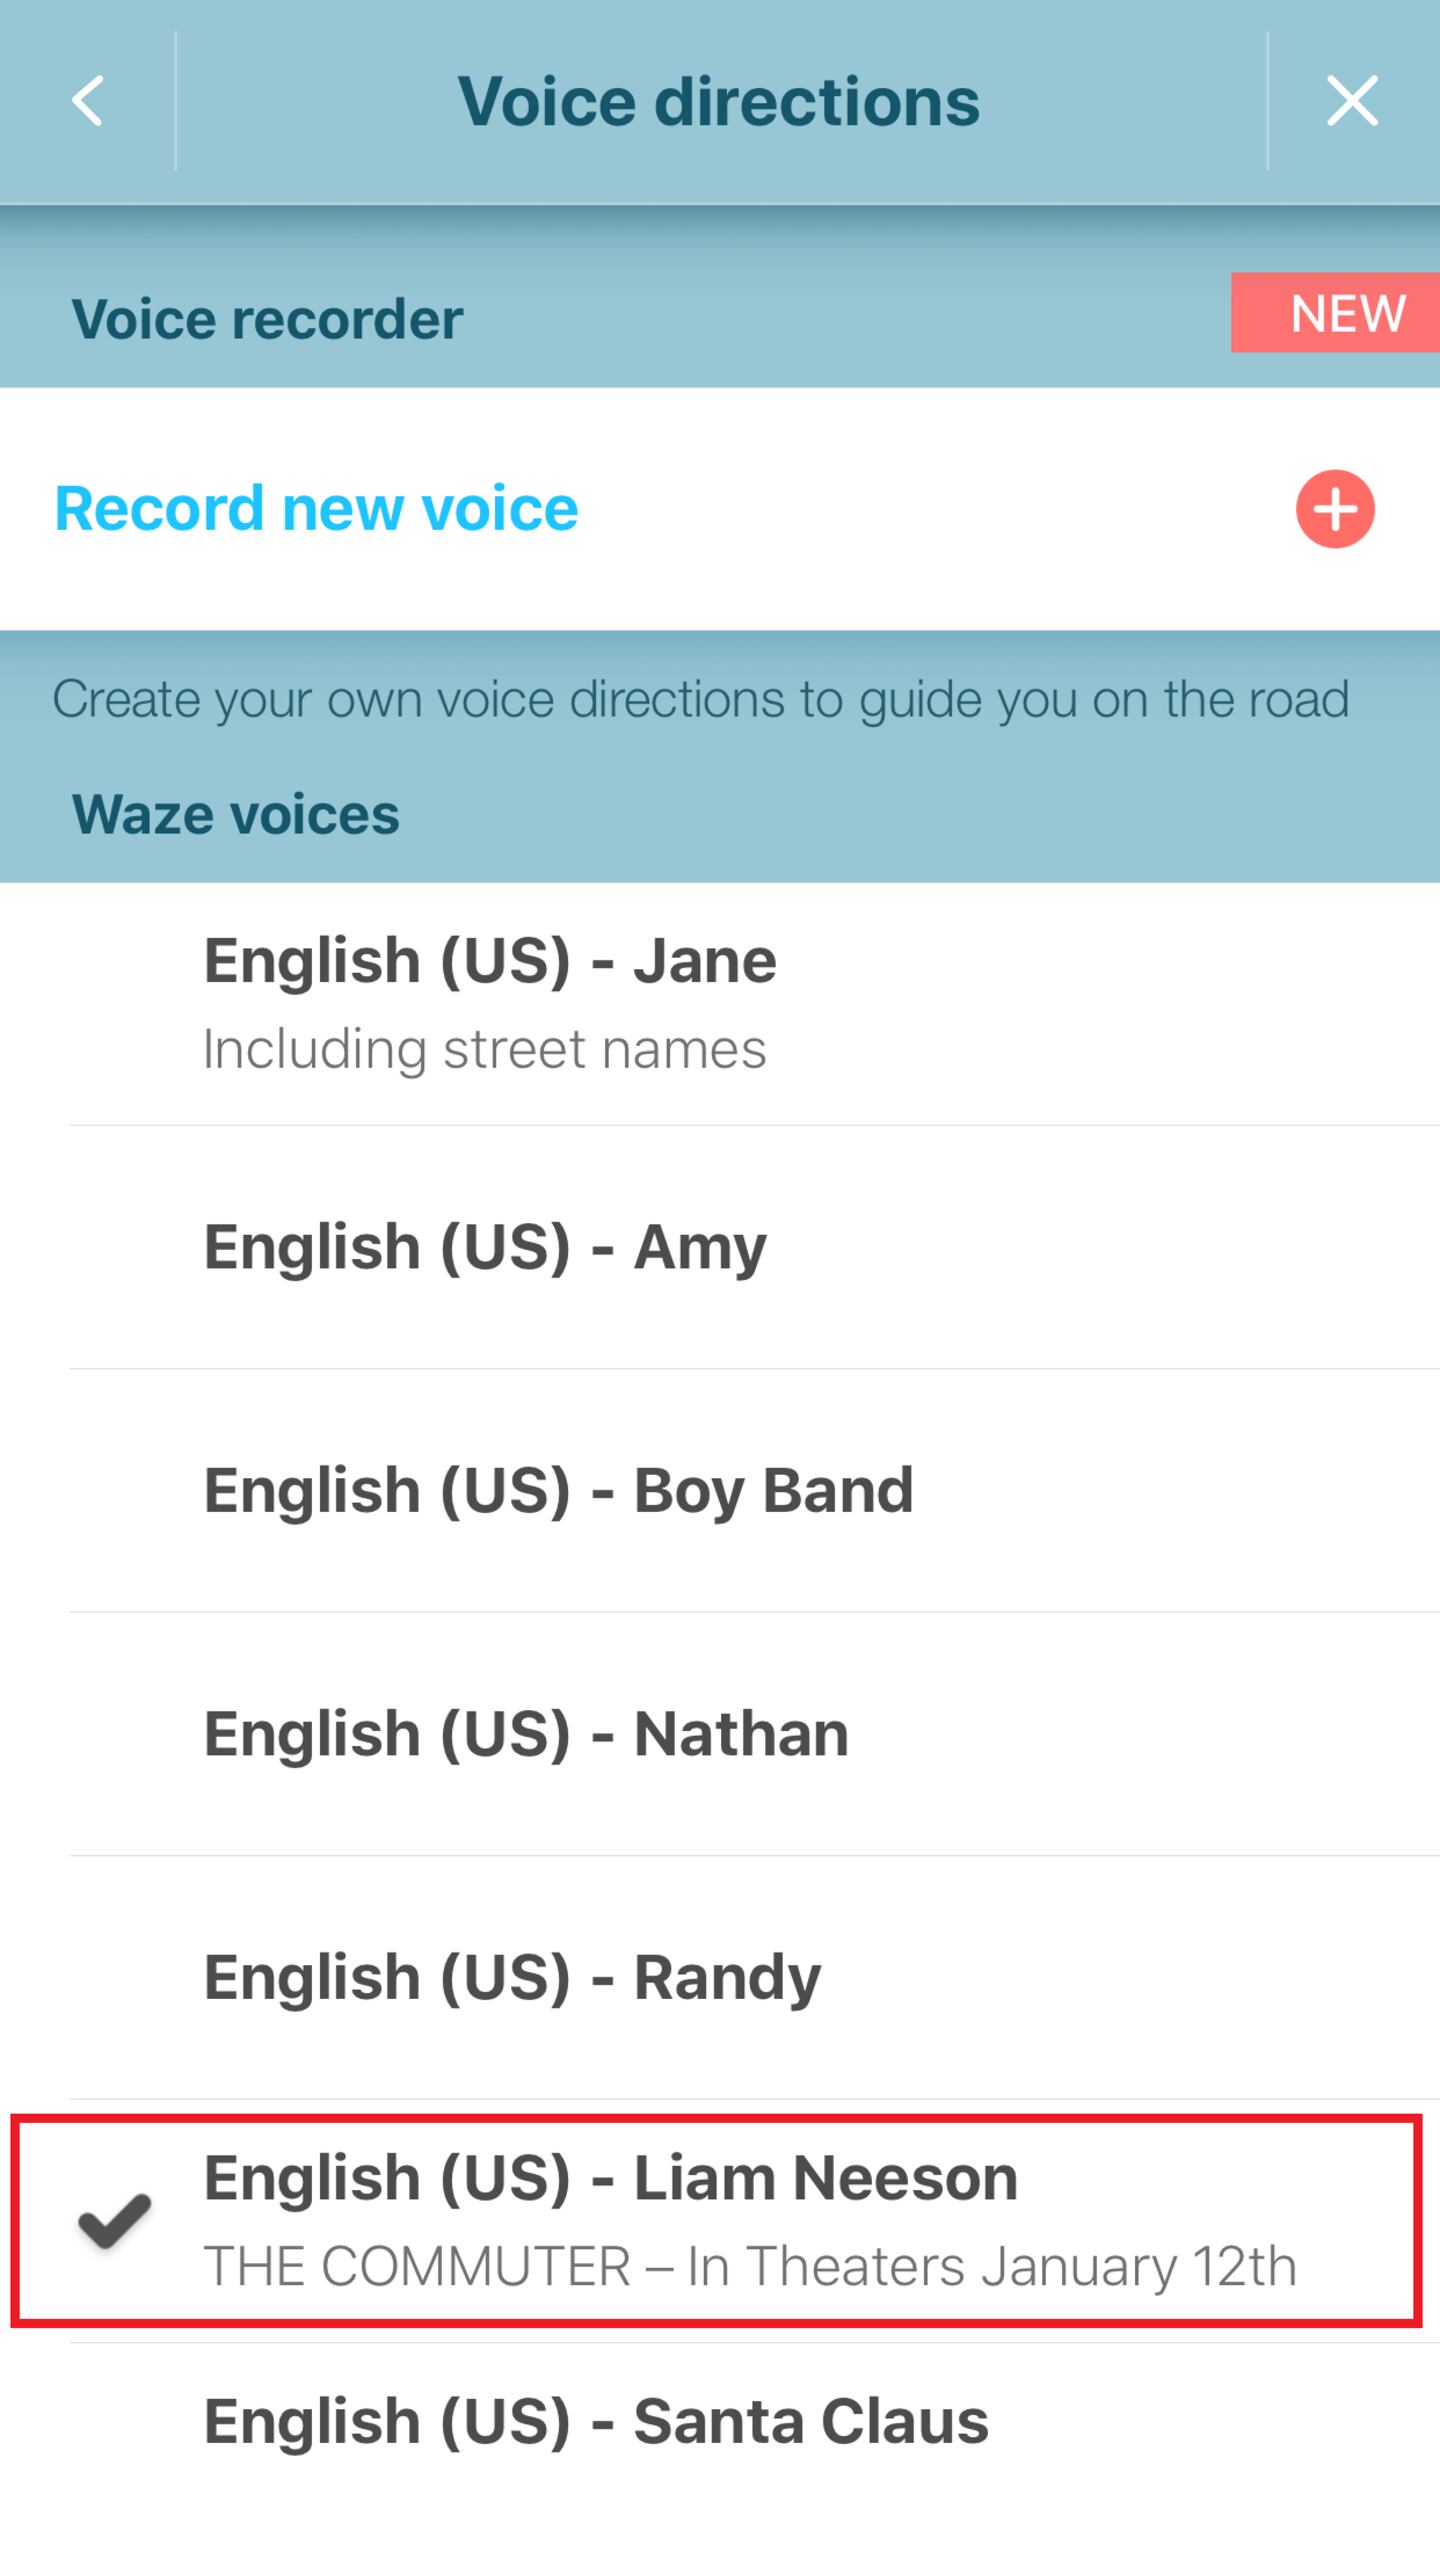Image resolution: width=1440 pixels, height=2560 pixels.
Task: Tap the Waze voices section header
Action: point(236,814)
